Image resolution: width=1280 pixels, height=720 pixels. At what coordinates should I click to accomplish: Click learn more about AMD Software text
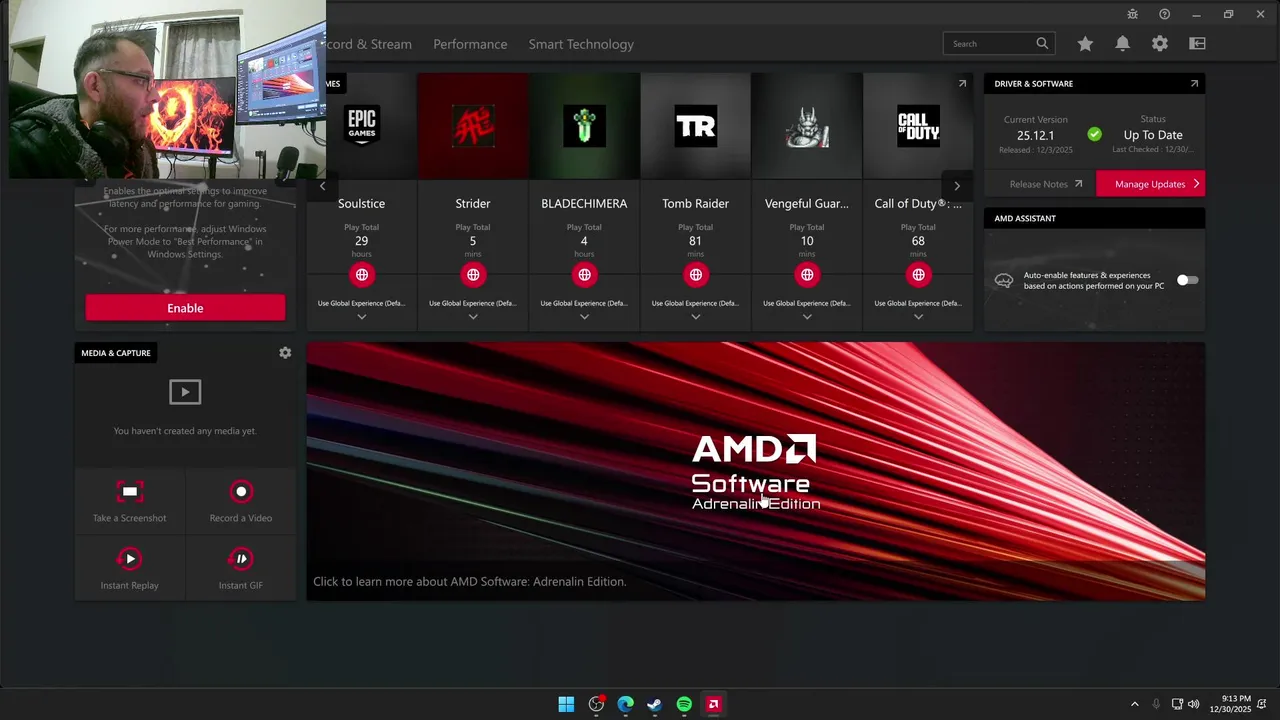pos(469,581)
